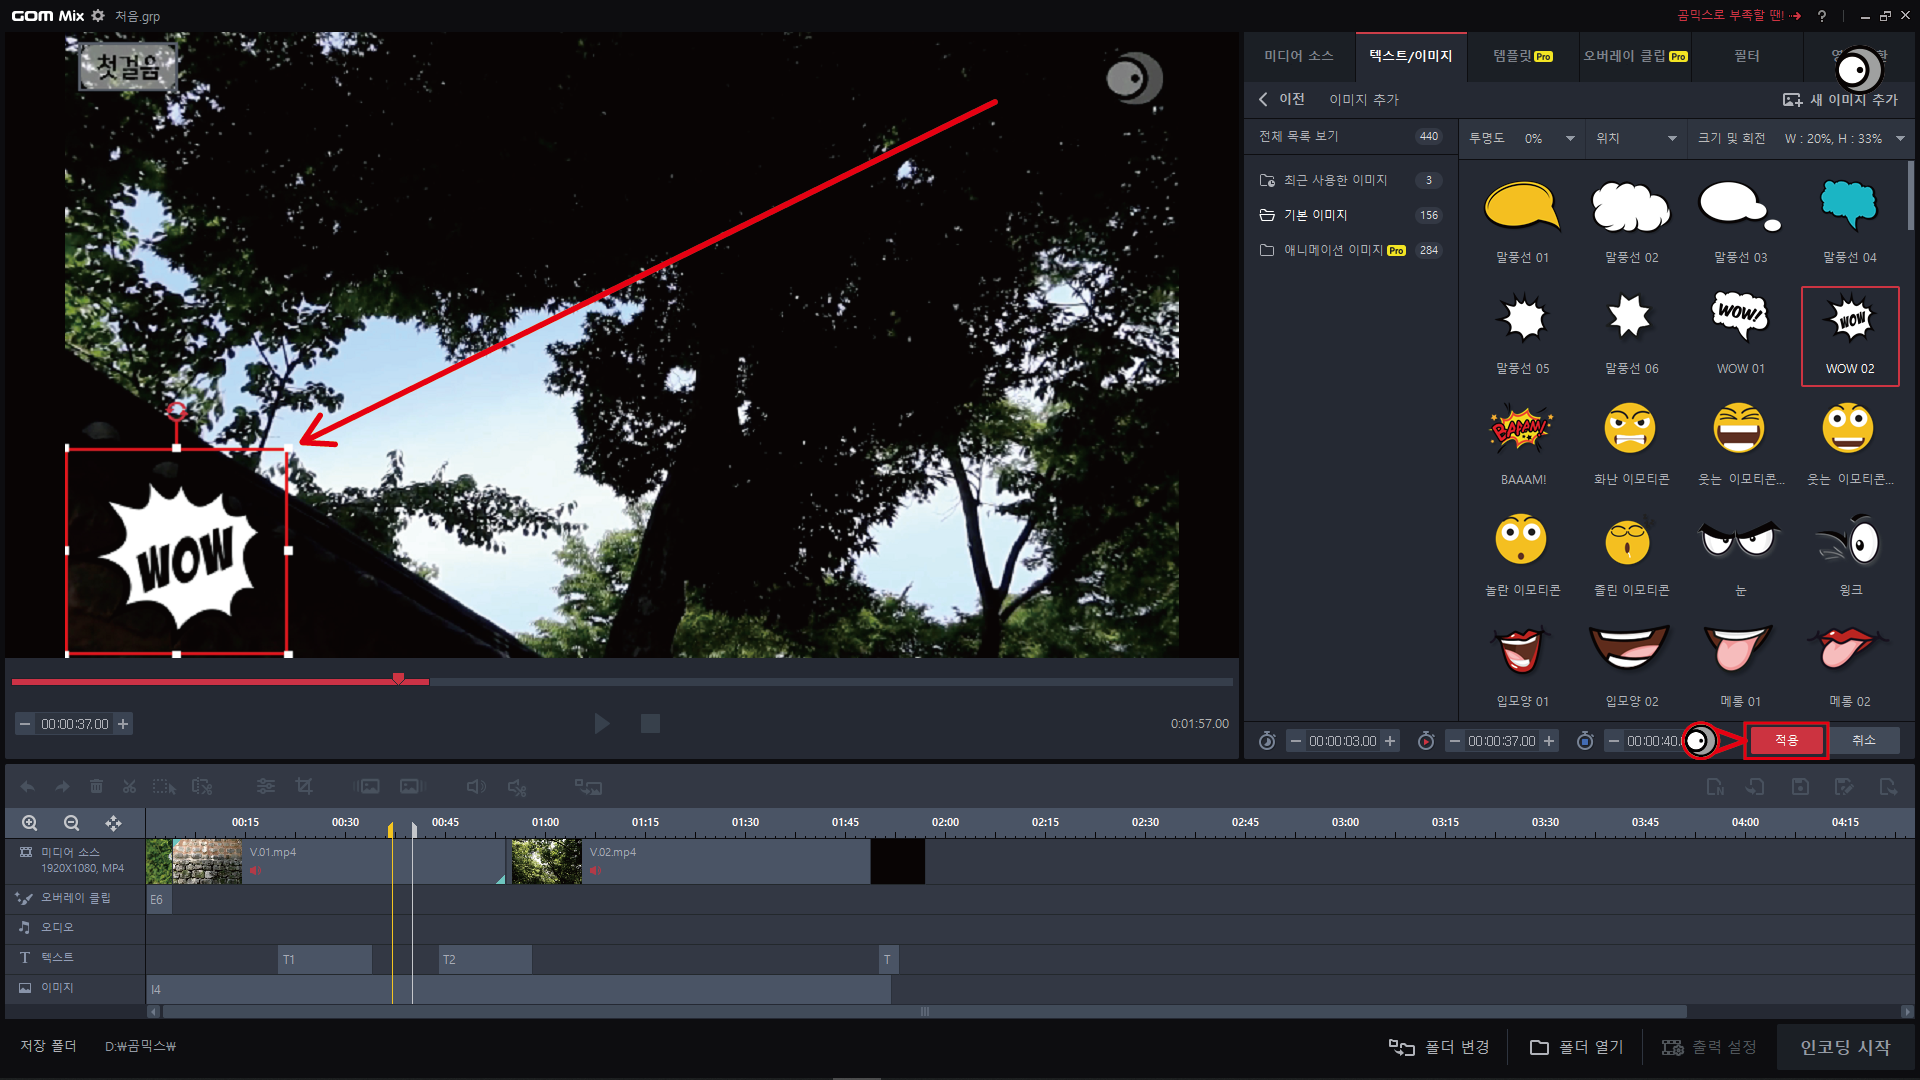1920x1080 pixels.
Task: Click the preview seek bar handle
Action: tap(398, 680)
